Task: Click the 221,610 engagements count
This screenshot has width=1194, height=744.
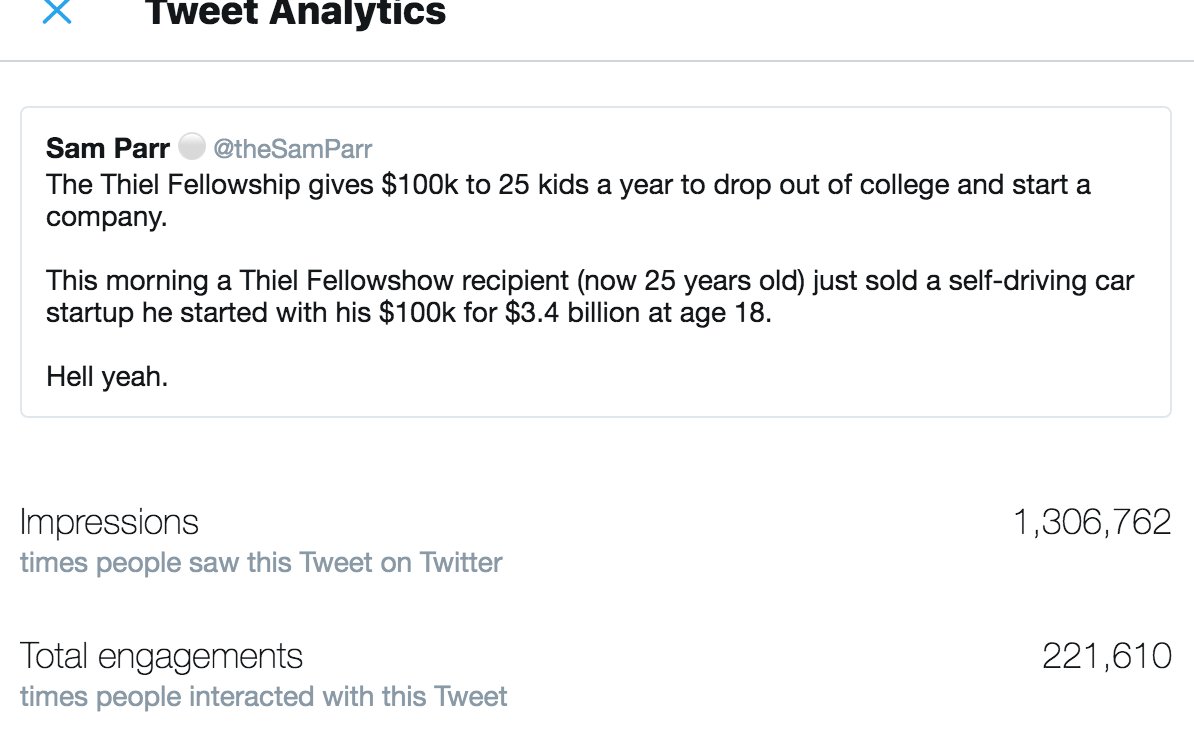Action: [x=1106, y=656]
